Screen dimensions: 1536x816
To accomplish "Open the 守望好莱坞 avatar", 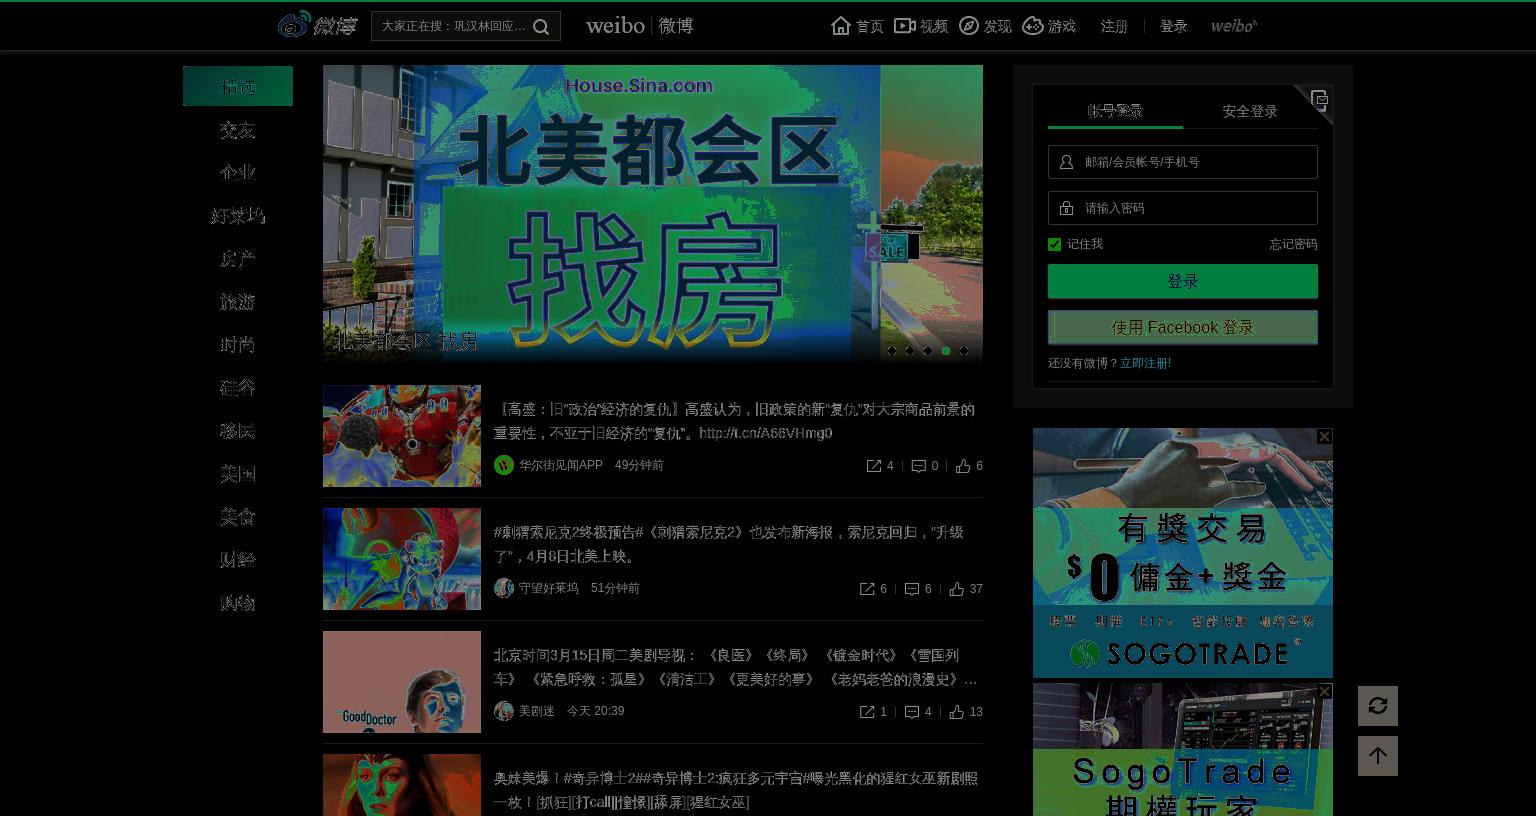I will 504,588.
